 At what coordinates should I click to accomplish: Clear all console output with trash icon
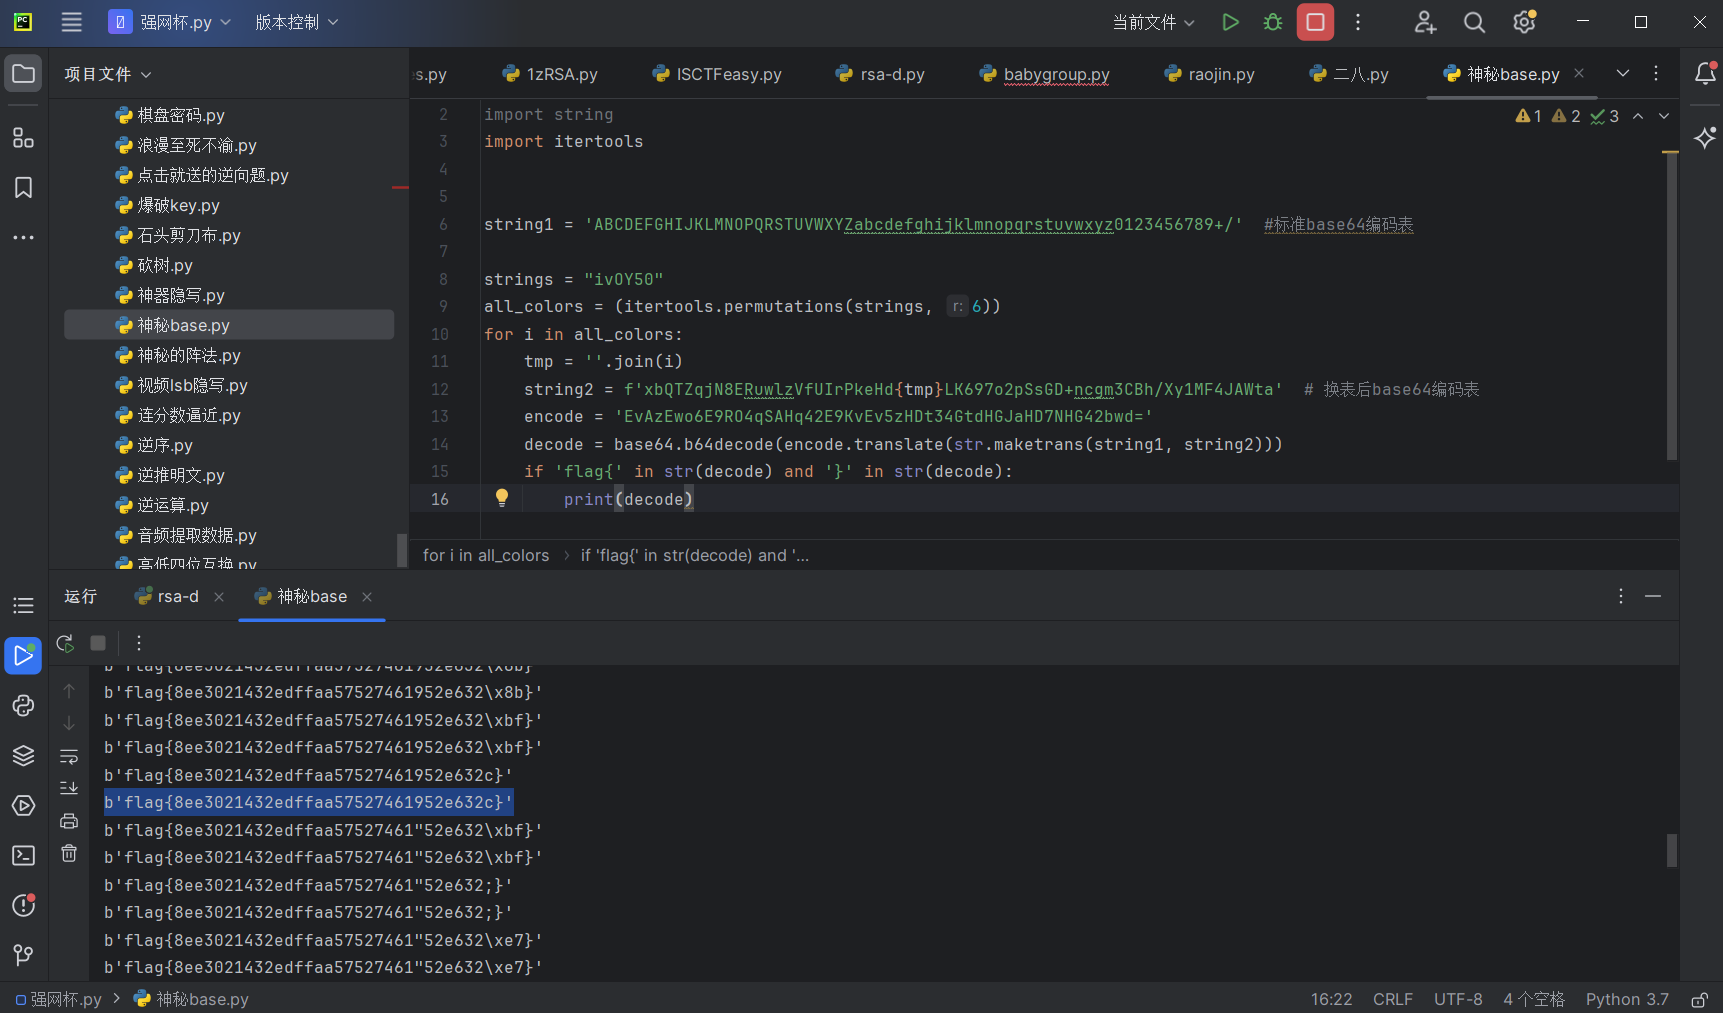tap(69, 853)
